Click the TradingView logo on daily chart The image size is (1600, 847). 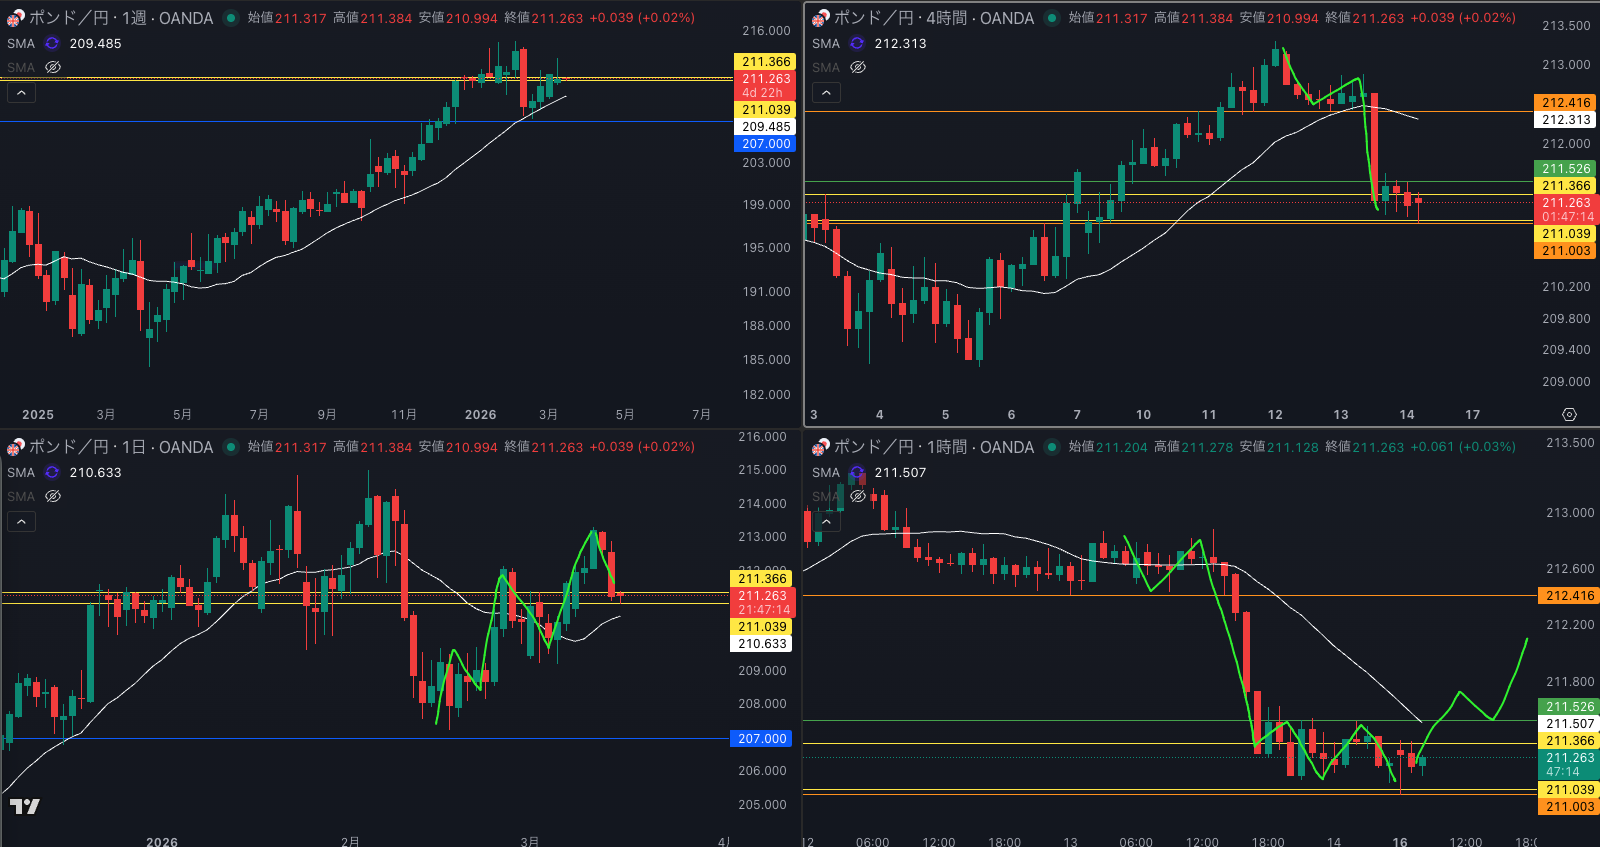[25, 806]
